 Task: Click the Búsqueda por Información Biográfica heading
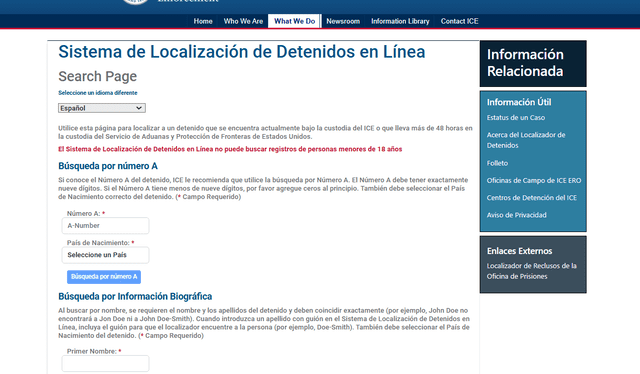pyautogui.click(x=135, y=296)
